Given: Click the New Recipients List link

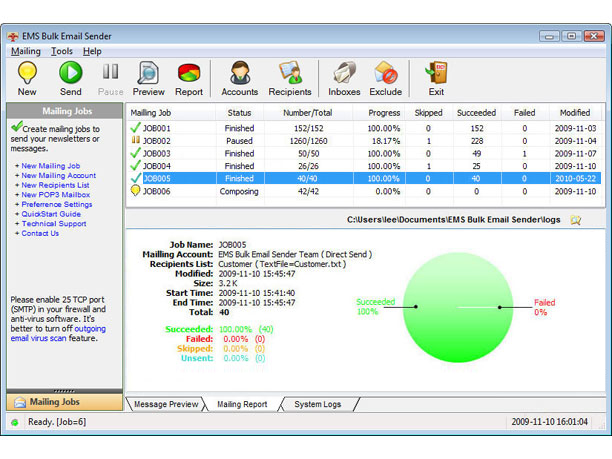Looking at the screenshot, I should pyautogui.click(x=55, y=185).
